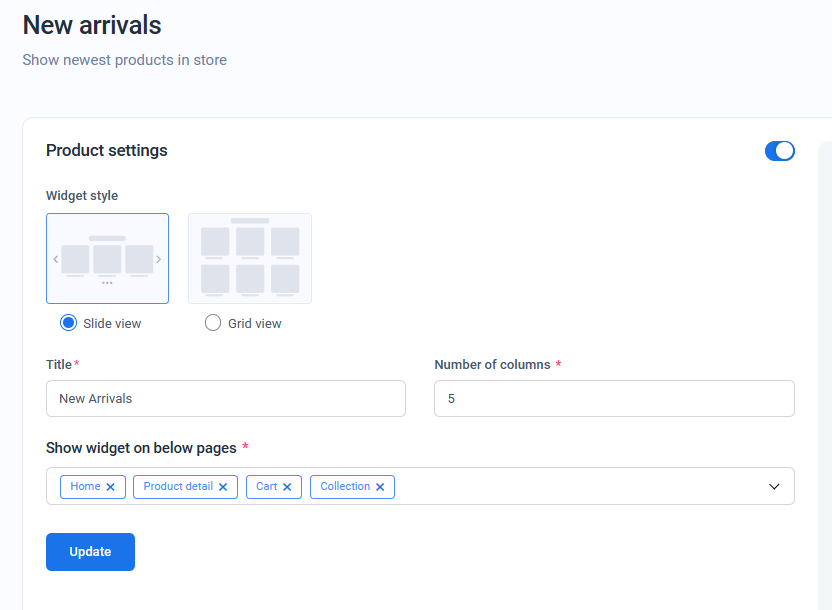Click the New arrivals page heading

tap(92, 25)
